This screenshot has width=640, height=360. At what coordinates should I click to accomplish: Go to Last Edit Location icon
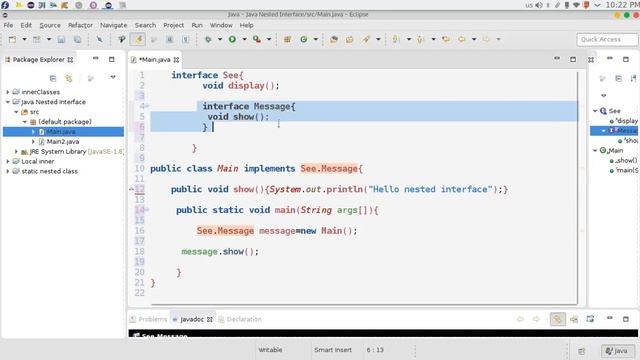446,39
